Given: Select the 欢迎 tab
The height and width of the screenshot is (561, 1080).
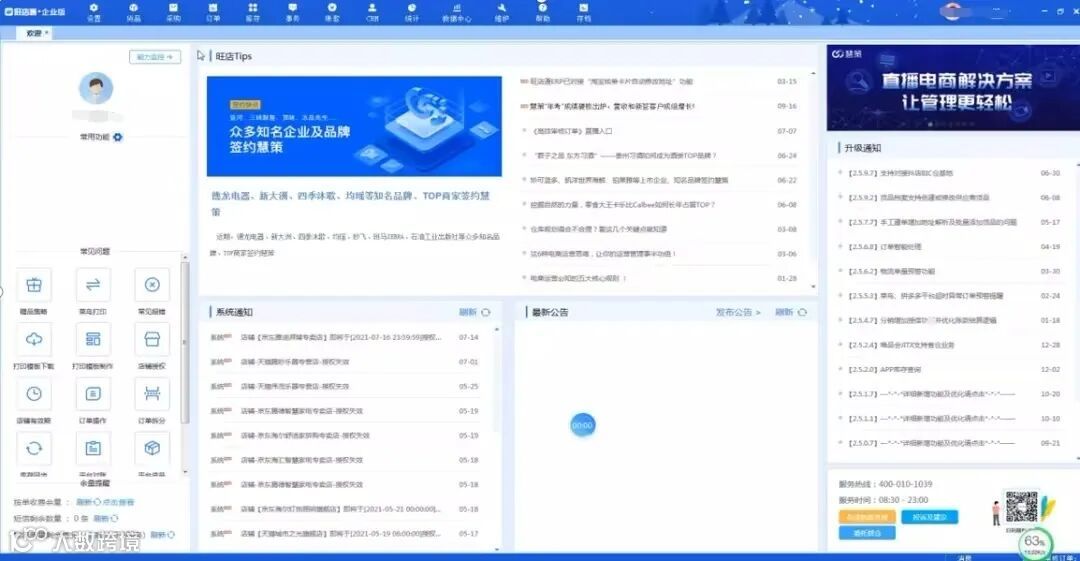Looking at the screenshot, I should (33, 33).
